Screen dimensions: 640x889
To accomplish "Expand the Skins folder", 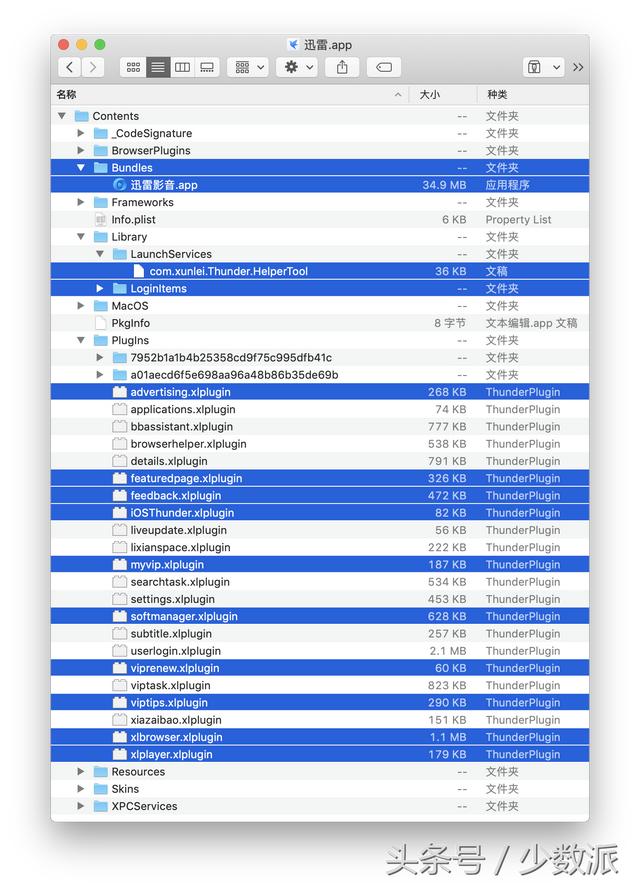I will point(80,789).
